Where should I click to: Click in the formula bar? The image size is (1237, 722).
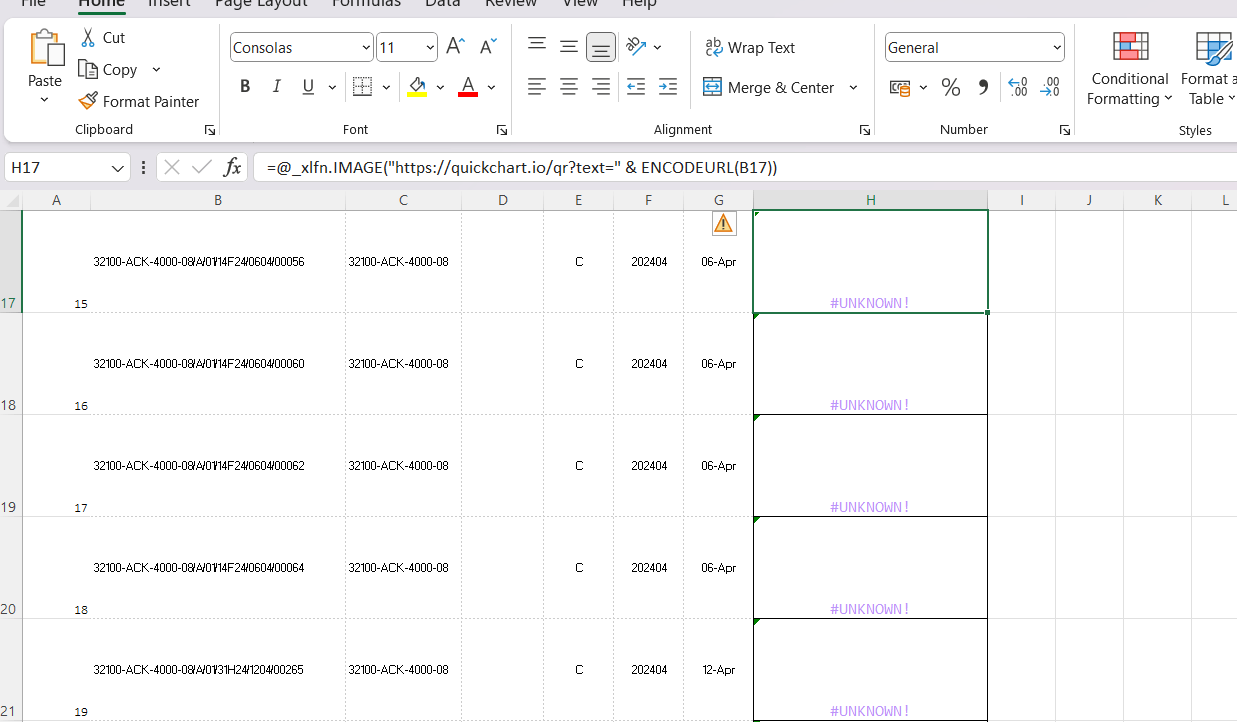tap(745, 167)
